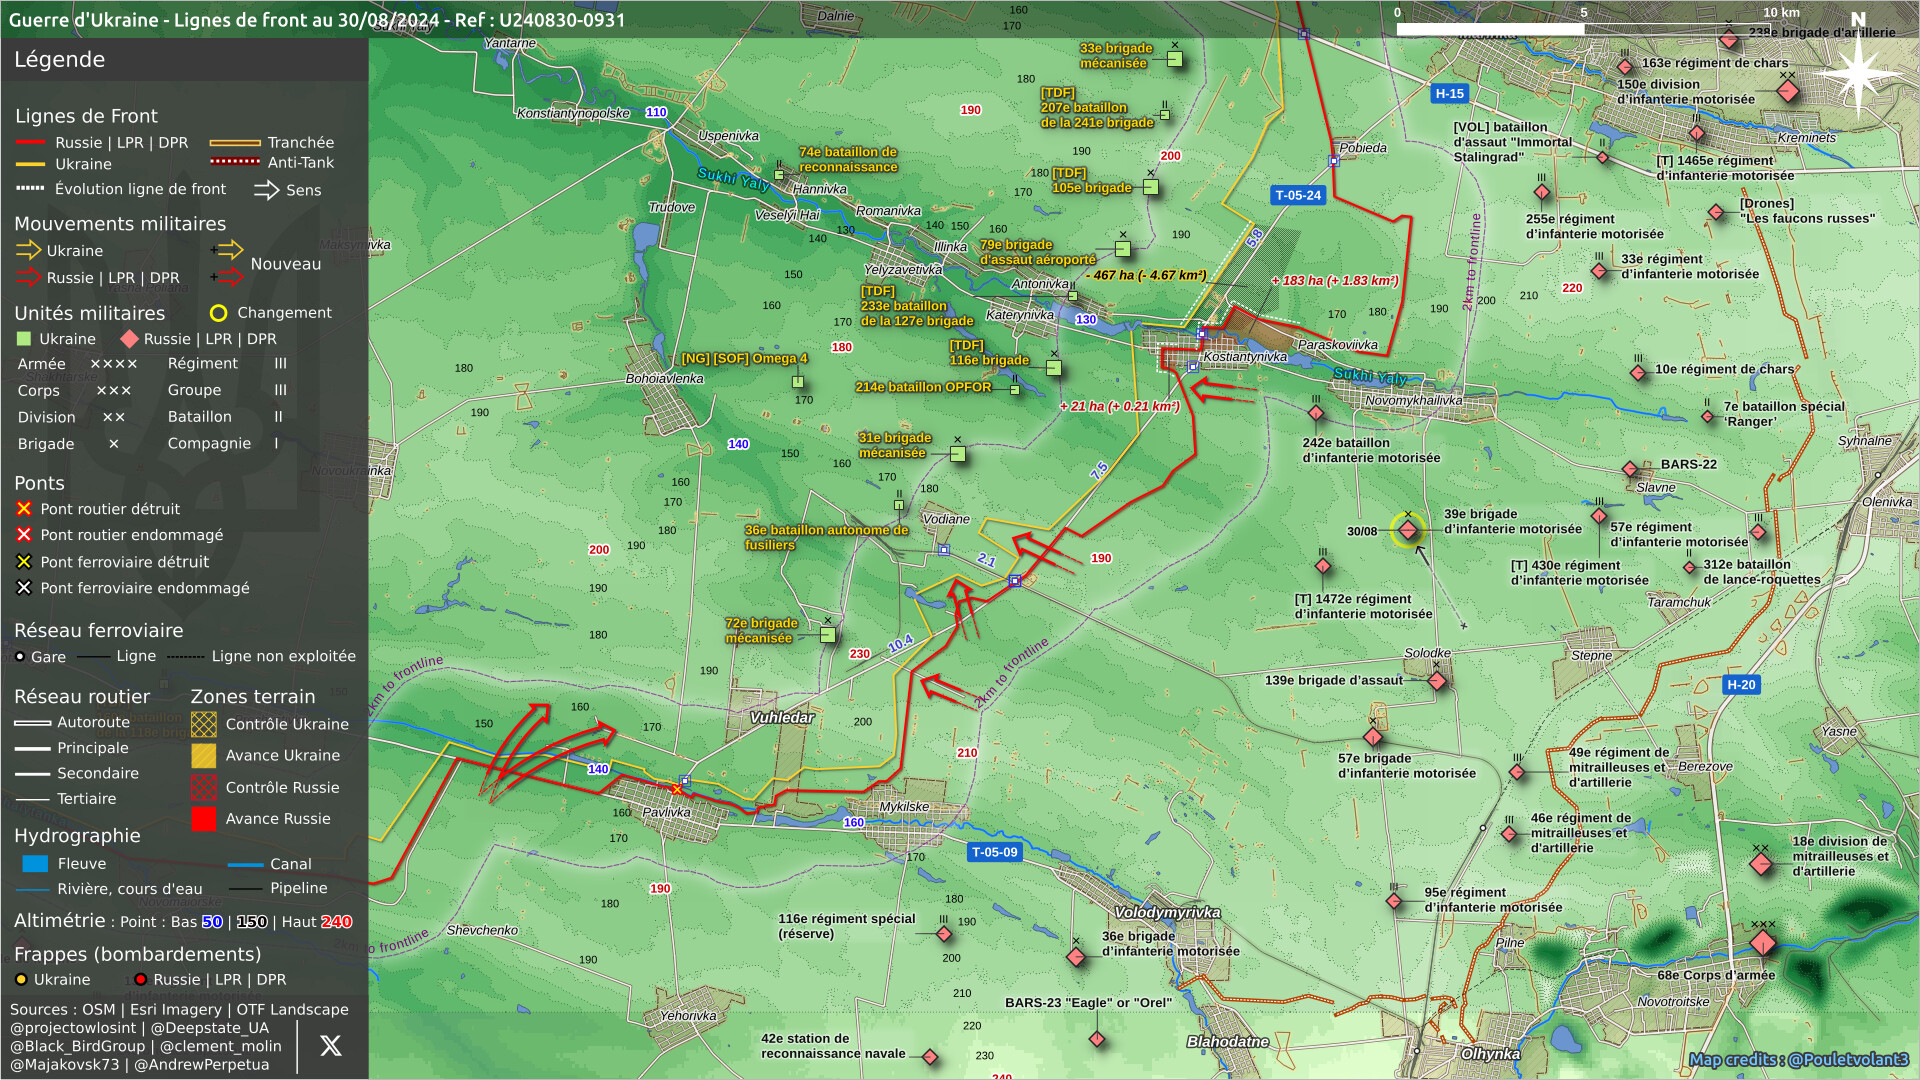Click the H-15 road shield label
1920x1080 pixels.
1449,93
